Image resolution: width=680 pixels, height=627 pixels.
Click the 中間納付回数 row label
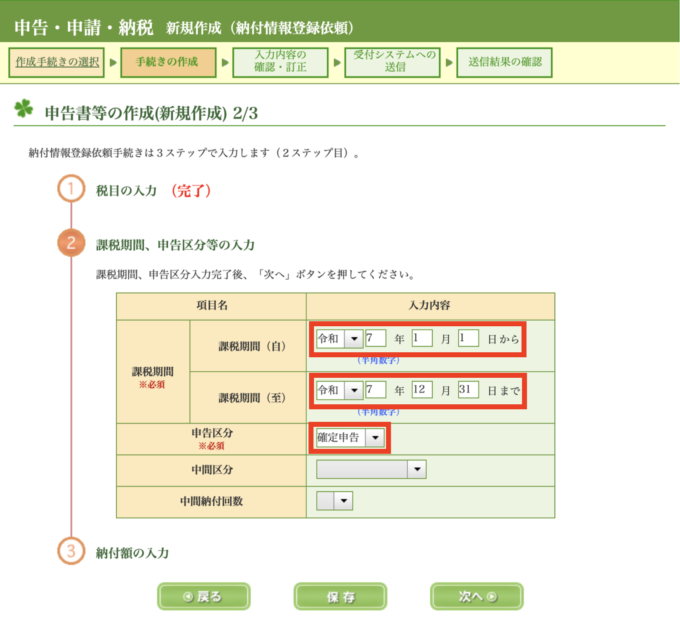click(212, 502)
